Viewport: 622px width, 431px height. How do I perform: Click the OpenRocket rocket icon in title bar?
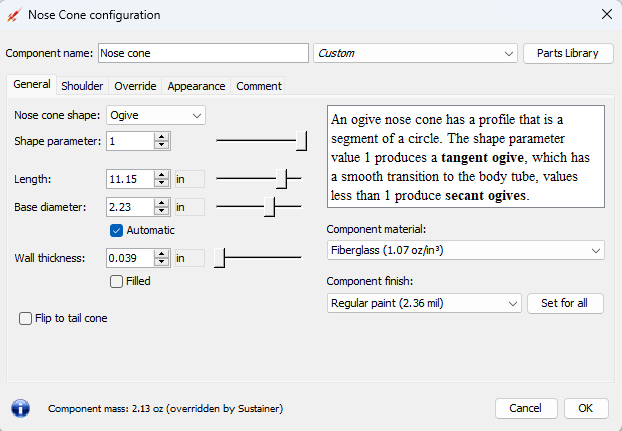[14, 15]
